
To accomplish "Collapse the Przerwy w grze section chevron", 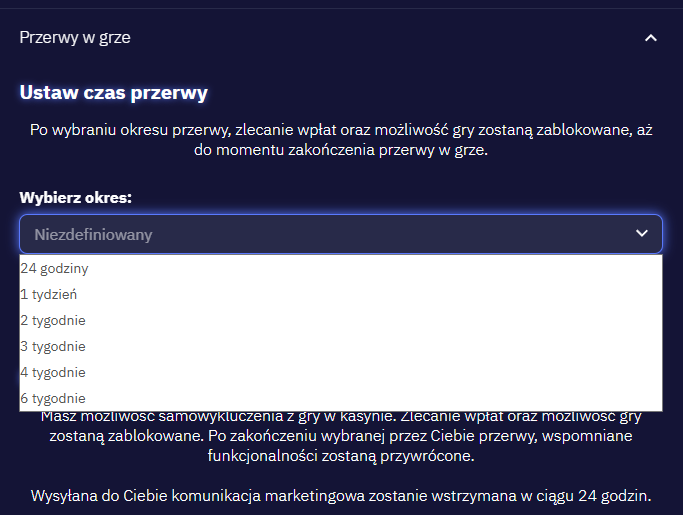I will (651, 38).
